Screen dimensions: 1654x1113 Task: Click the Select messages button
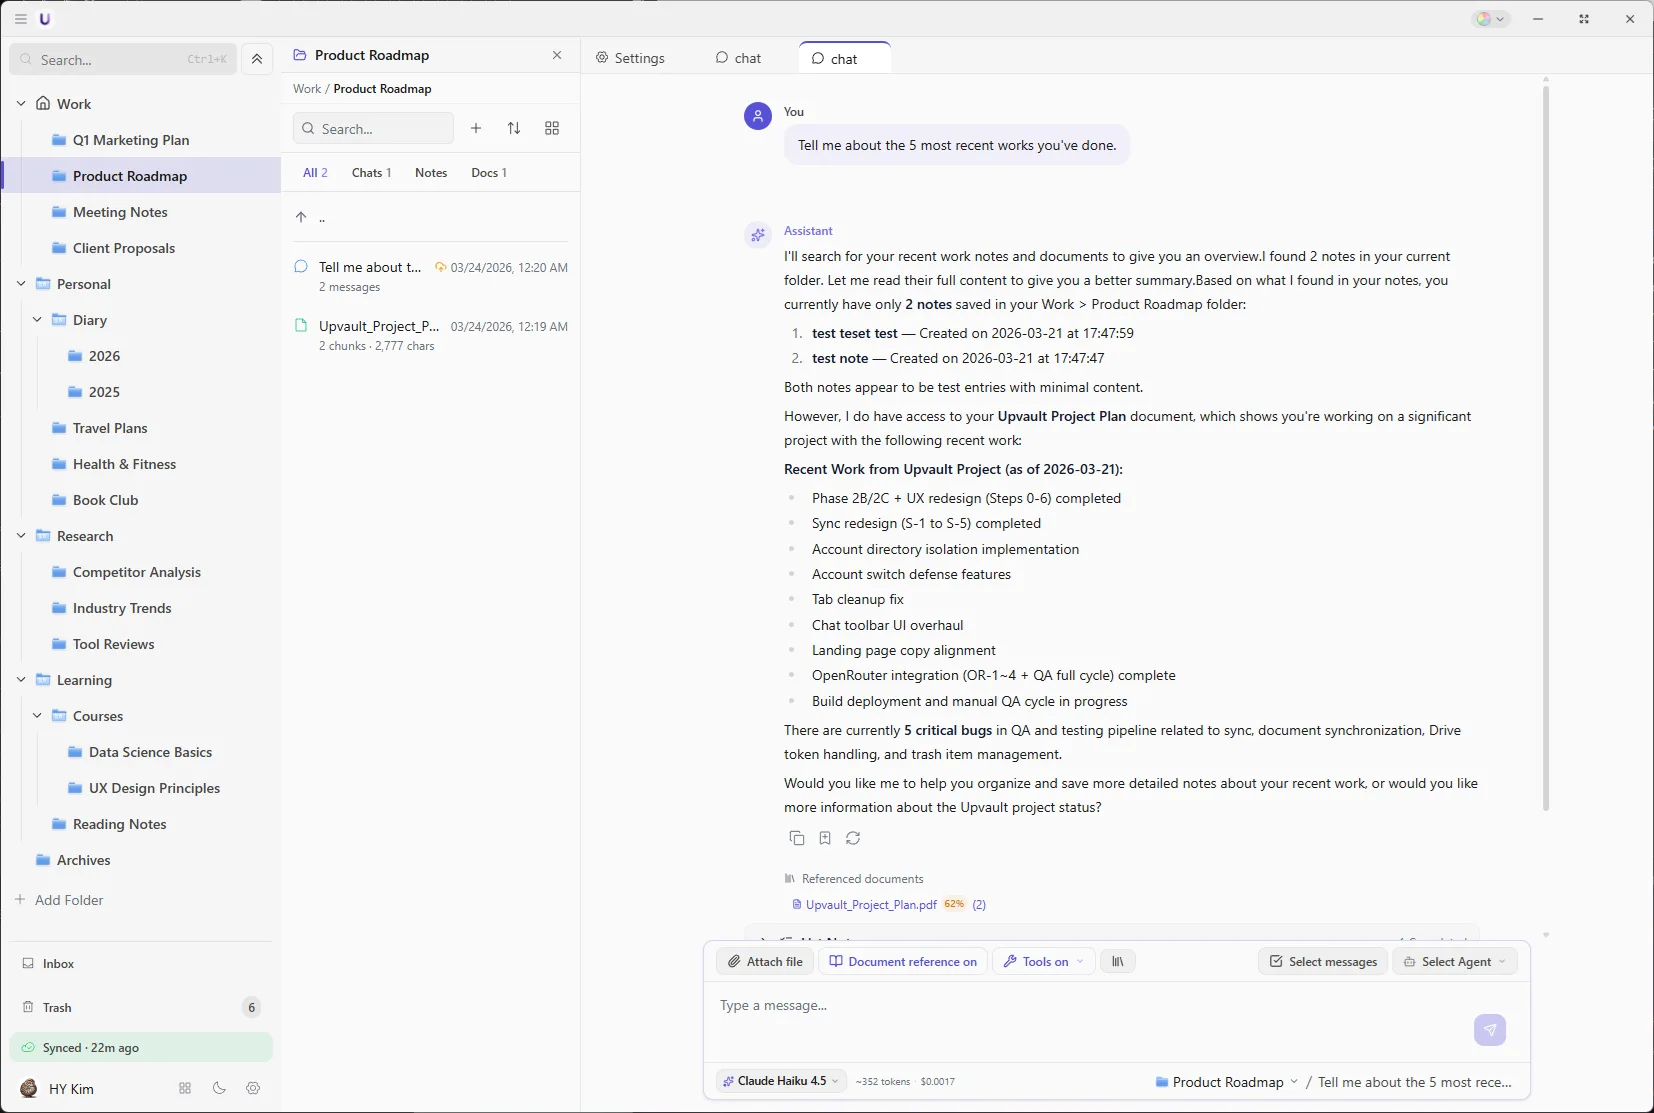[1321, 961]
